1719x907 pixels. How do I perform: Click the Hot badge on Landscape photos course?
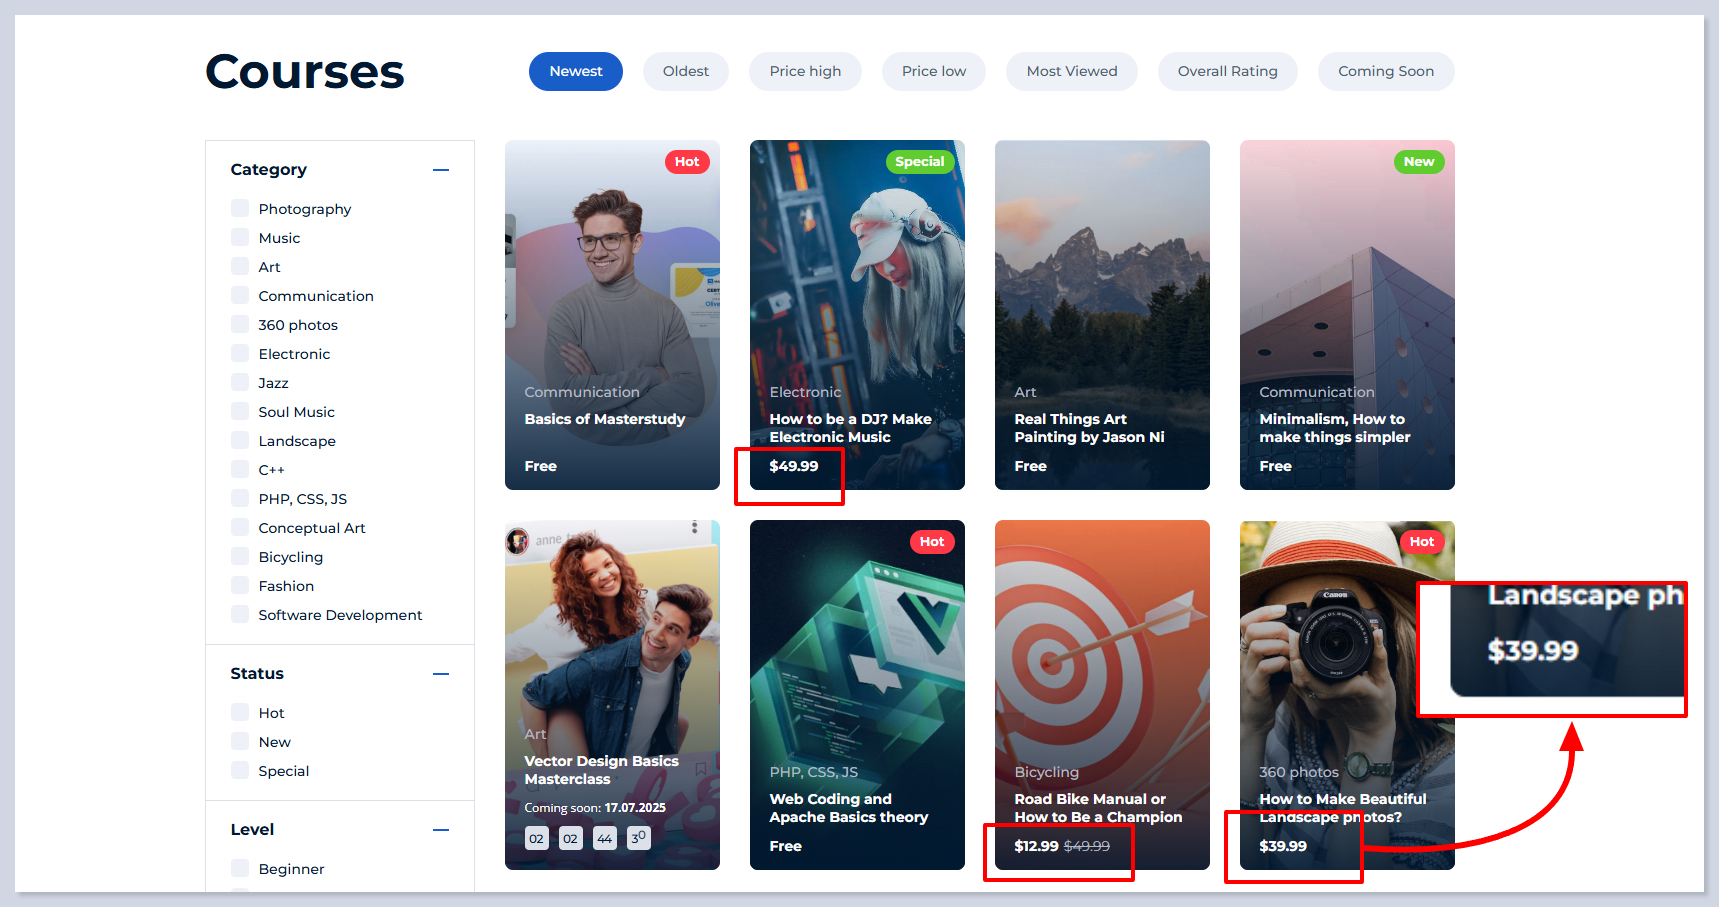(1421, 542)
